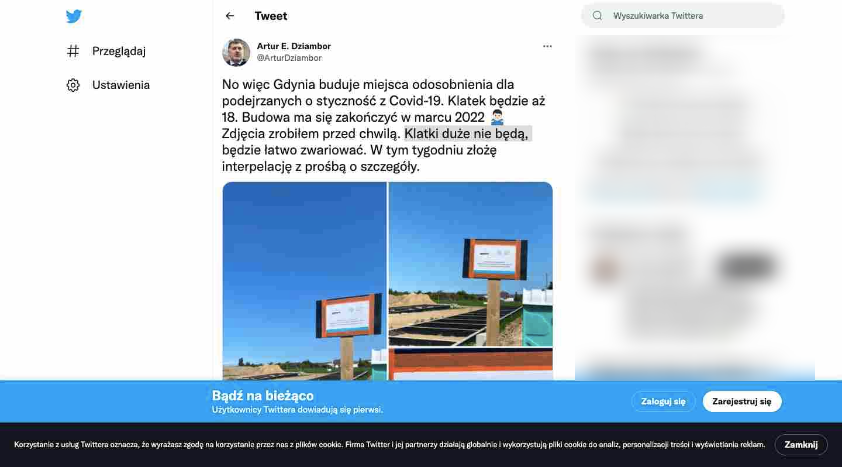Open the lower right orange tweet photo
The width and height of the screenshot is (842, 467).
[x=470, y=364]
